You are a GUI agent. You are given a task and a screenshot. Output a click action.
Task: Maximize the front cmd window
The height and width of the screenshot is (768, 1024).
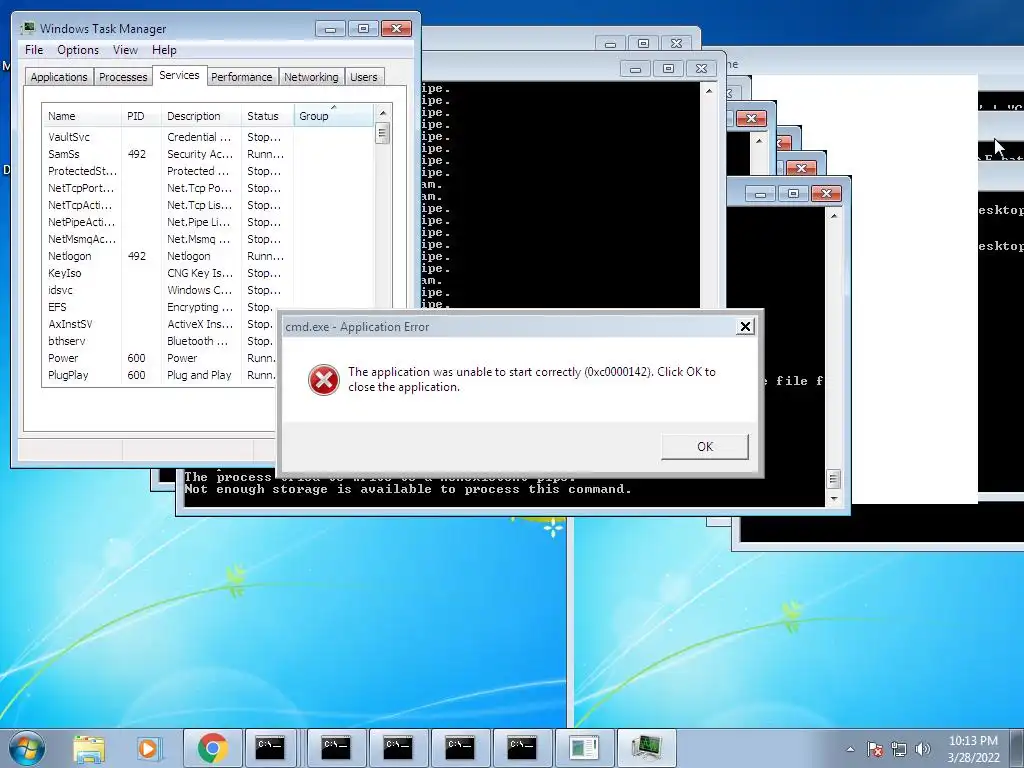click(793, 193)
